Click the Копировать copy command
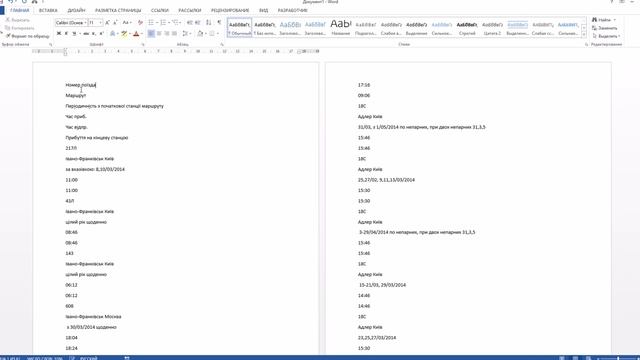This screenshot has height=360, width=640. click(20, 28)
